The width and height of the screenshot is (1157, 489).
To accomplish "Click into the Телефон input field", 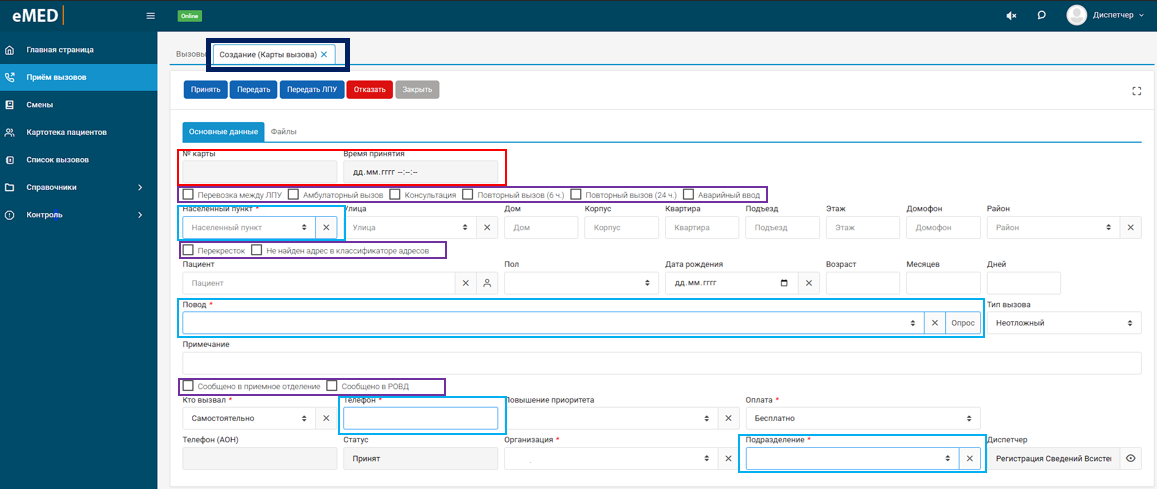I will [x=421, y=418].
